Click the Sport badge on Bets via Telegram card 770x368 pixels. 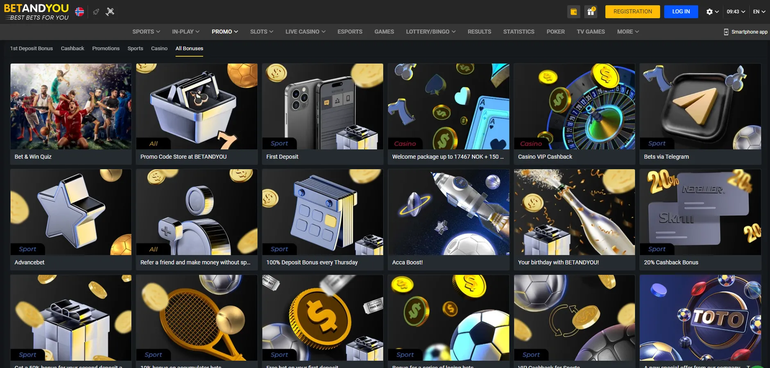(x=657, y=143)
